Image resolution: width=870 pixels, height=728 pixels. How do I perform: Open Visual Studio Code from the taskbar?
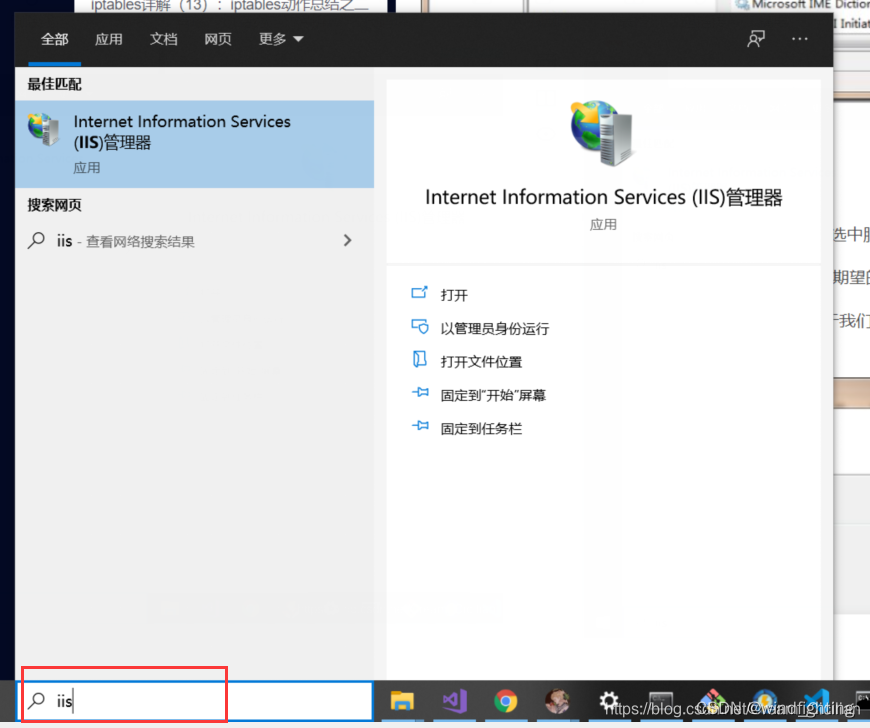(817, 701)
